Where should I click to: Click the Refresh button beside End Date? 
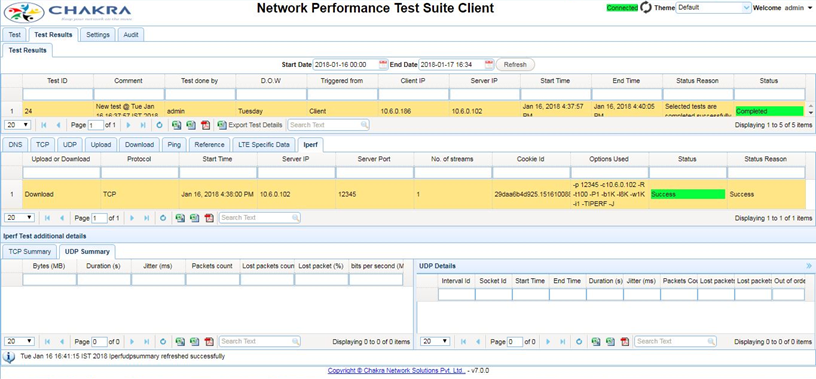[515, 65]
